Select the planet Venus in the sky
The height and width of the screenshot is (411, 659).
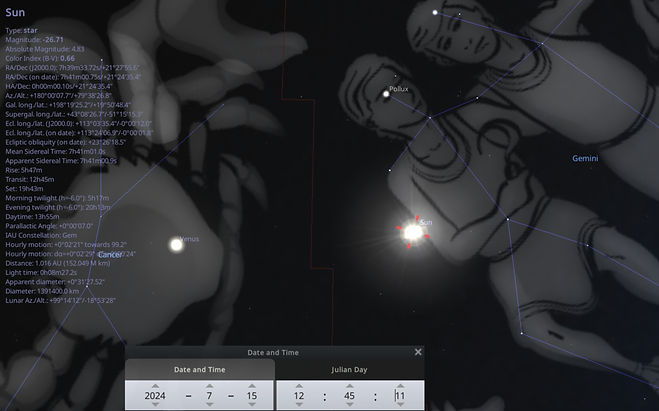177,245
